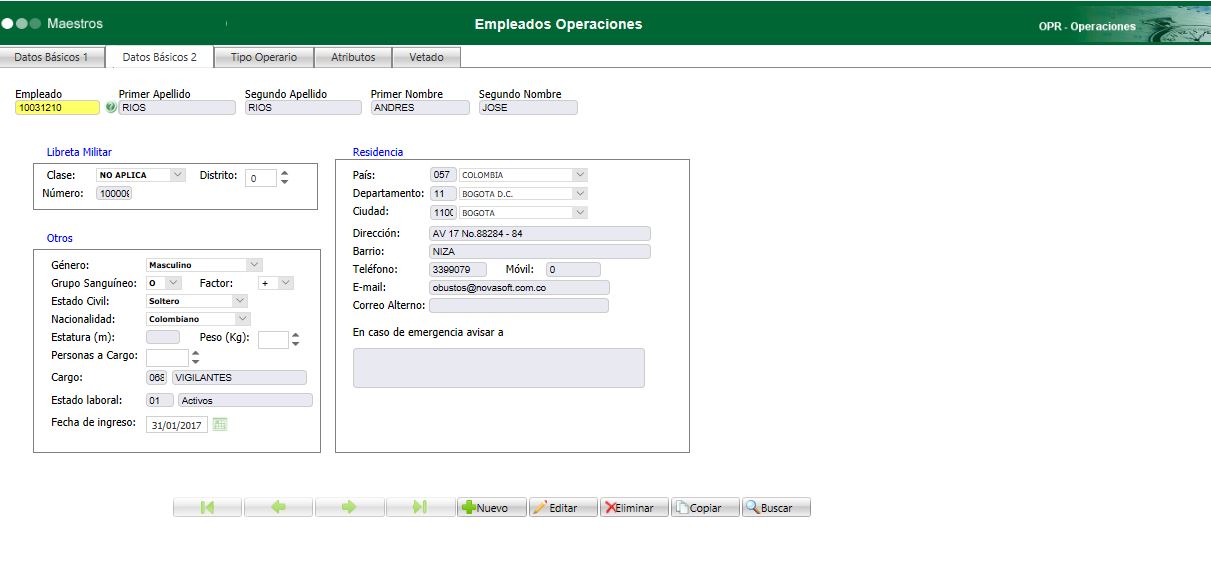The image size is (1211, 562).
Task: Click the Teléfono field
Action: (458, 269)
